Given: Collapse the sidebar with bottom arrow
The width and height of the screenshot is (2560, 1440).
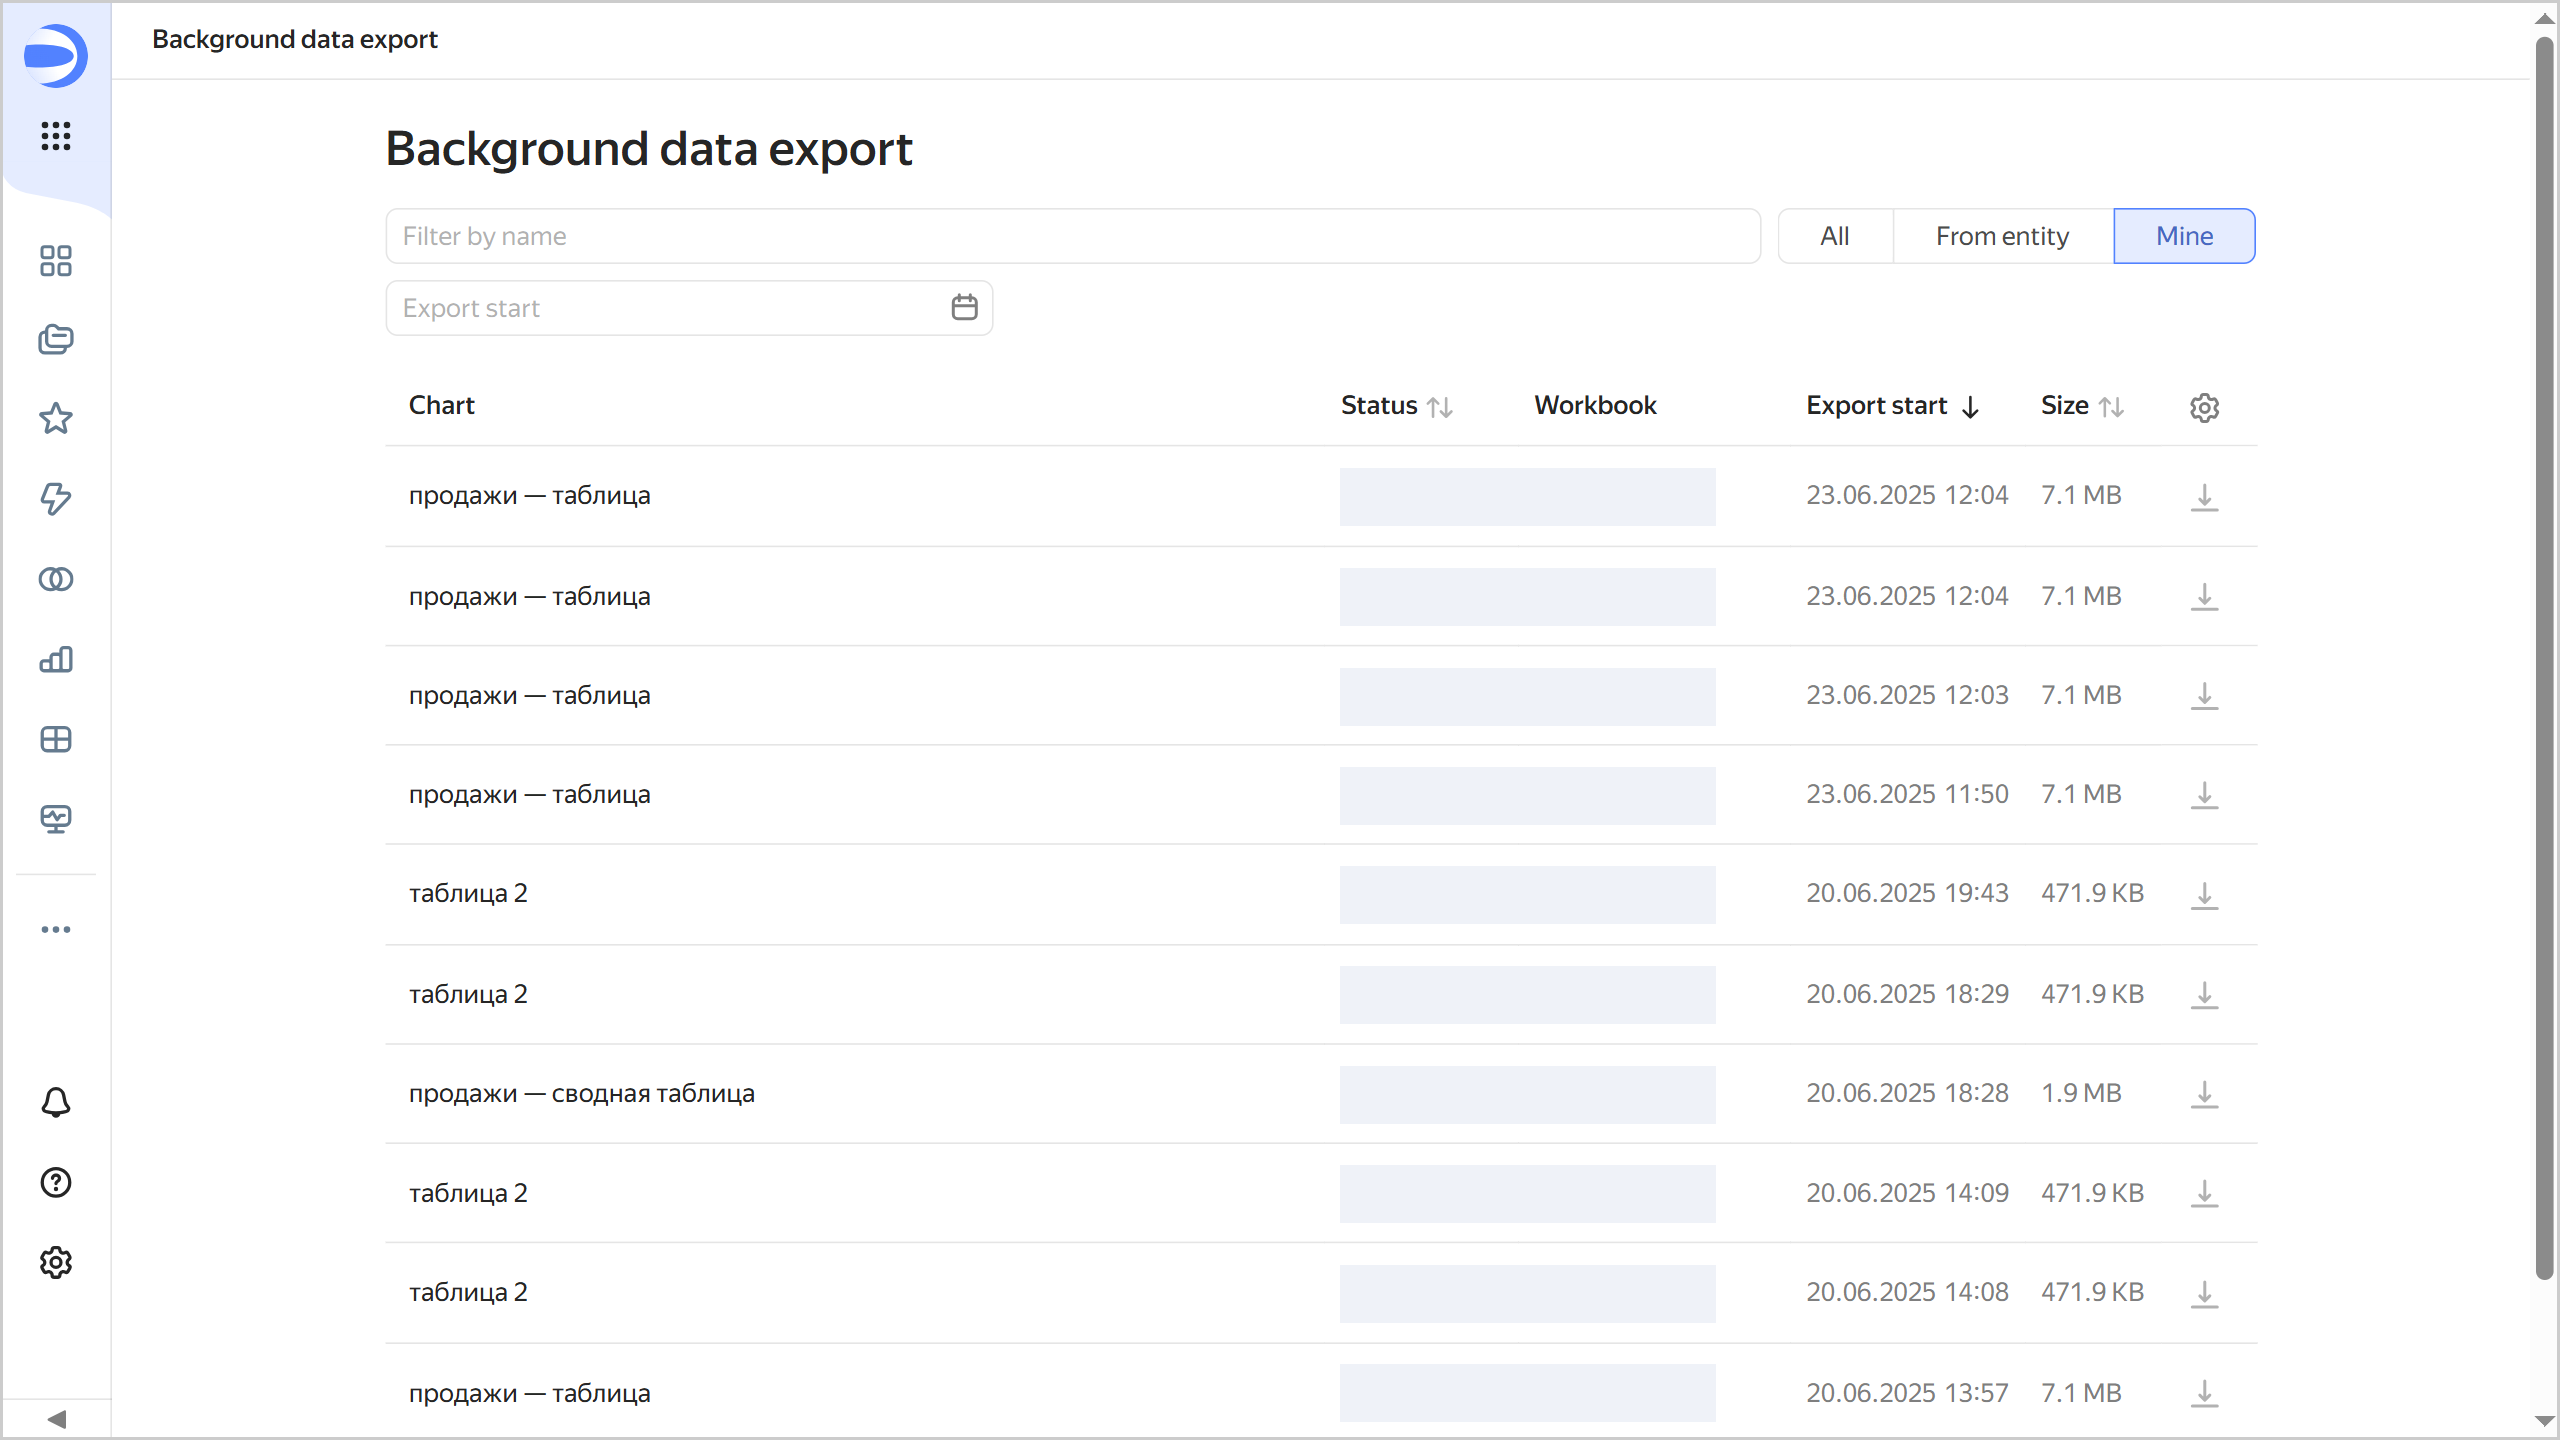Looking at the screenshot, I should (56, 1419).
